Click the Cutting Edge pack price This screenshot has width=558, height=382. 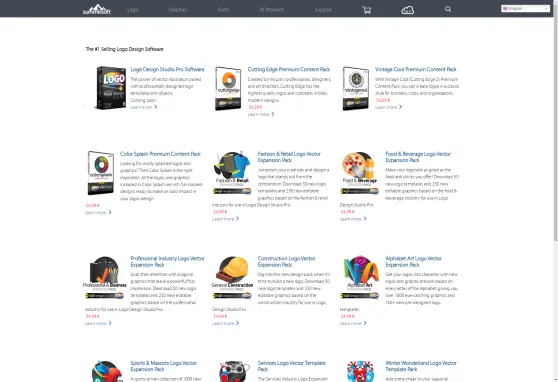coord(255,107)
